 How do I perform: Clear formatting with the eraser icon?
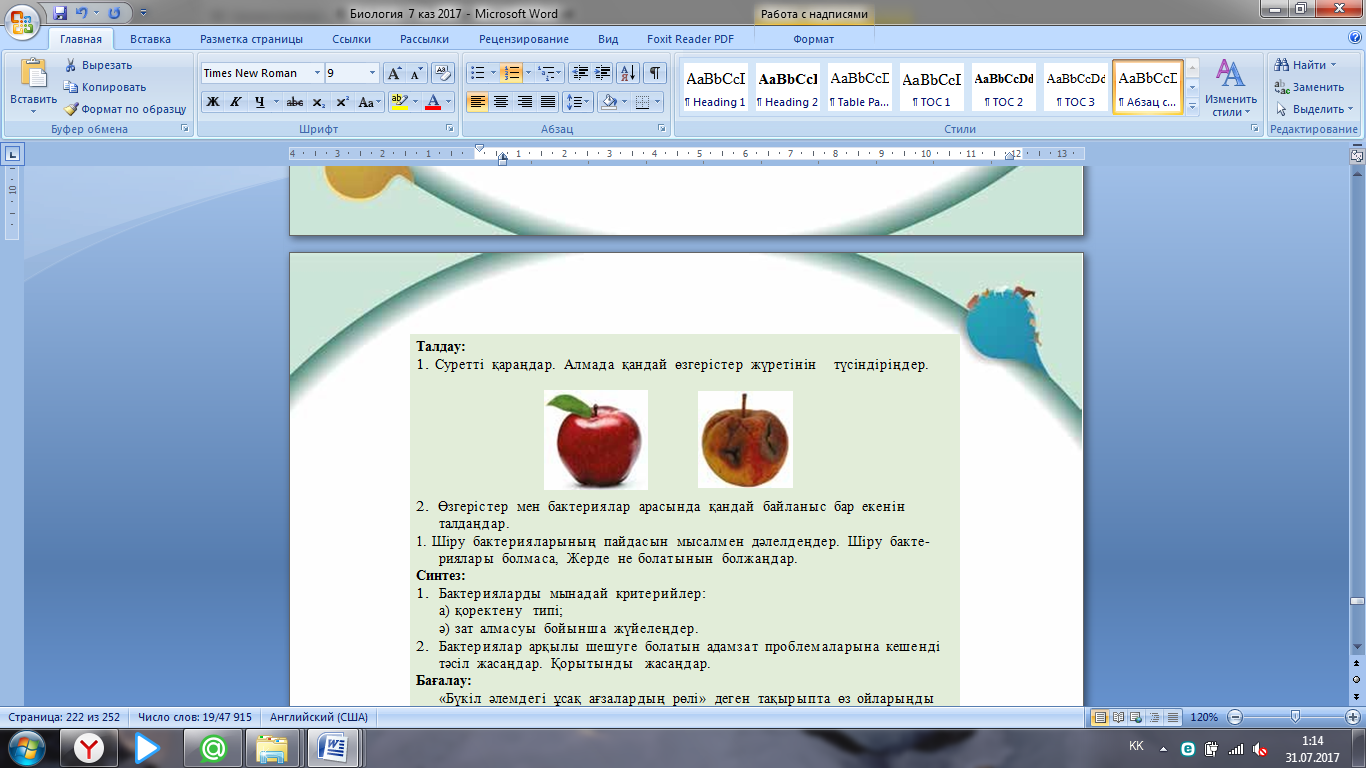click(x=444, y=73)
